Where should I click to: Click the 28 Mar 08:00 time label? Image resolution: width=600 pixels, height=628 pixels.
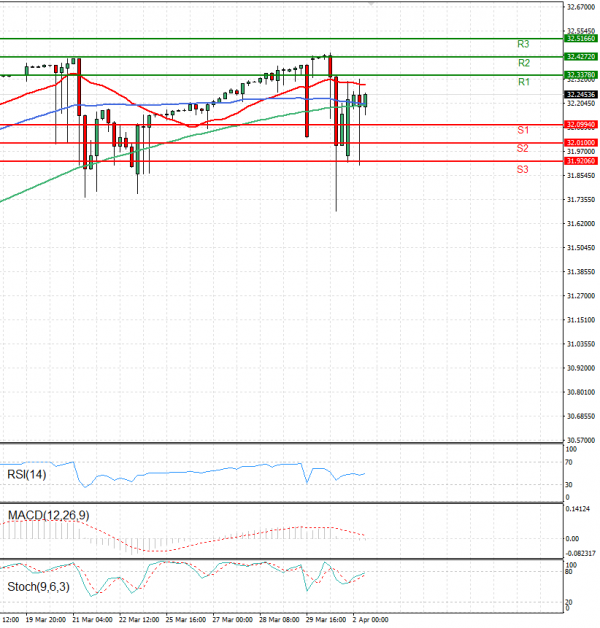[279, 620]
